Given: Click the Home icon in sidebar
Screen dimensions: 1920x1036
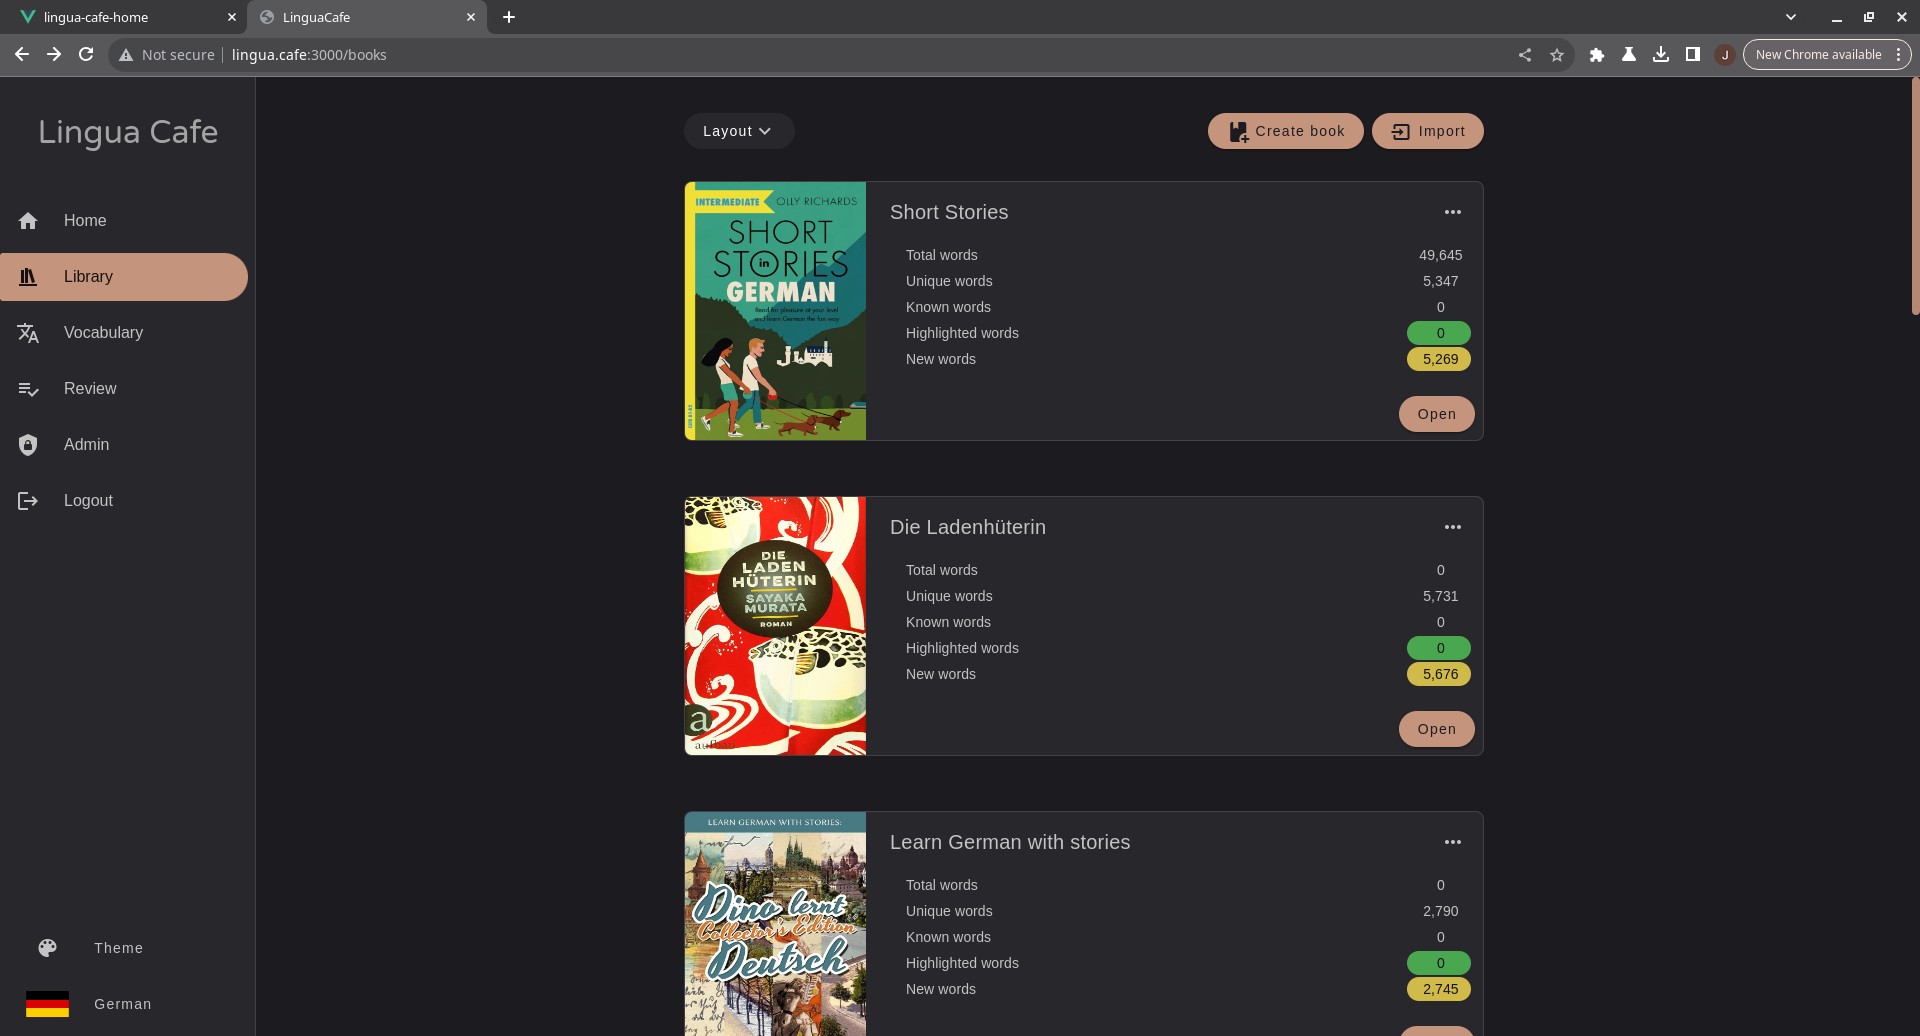Looking at the screenshot, I should [x=28, y=221].
